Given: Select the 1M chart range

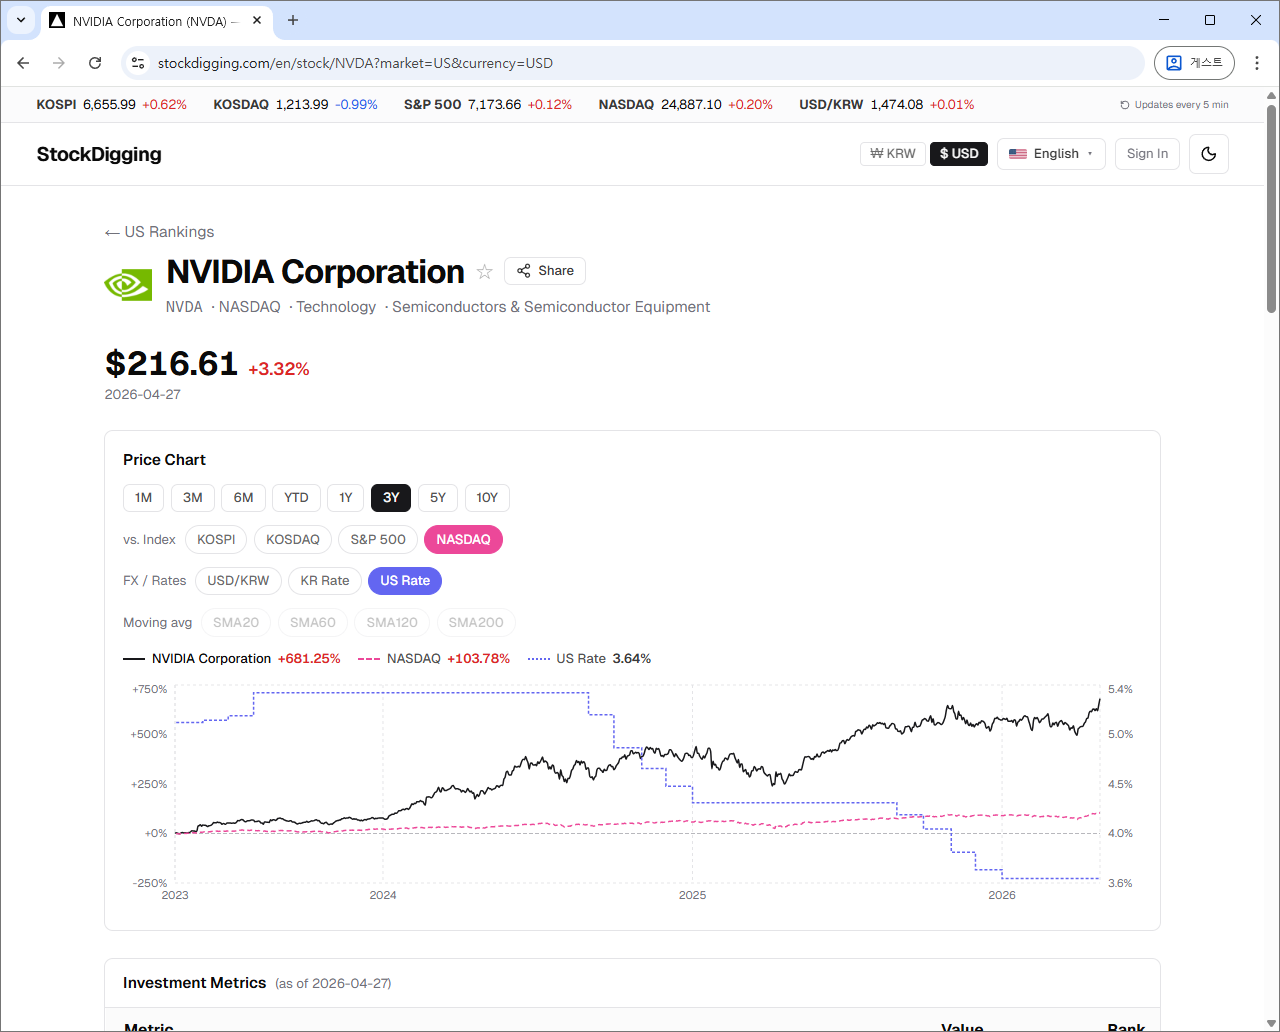Looking at the screenshot, I should 143,498.
